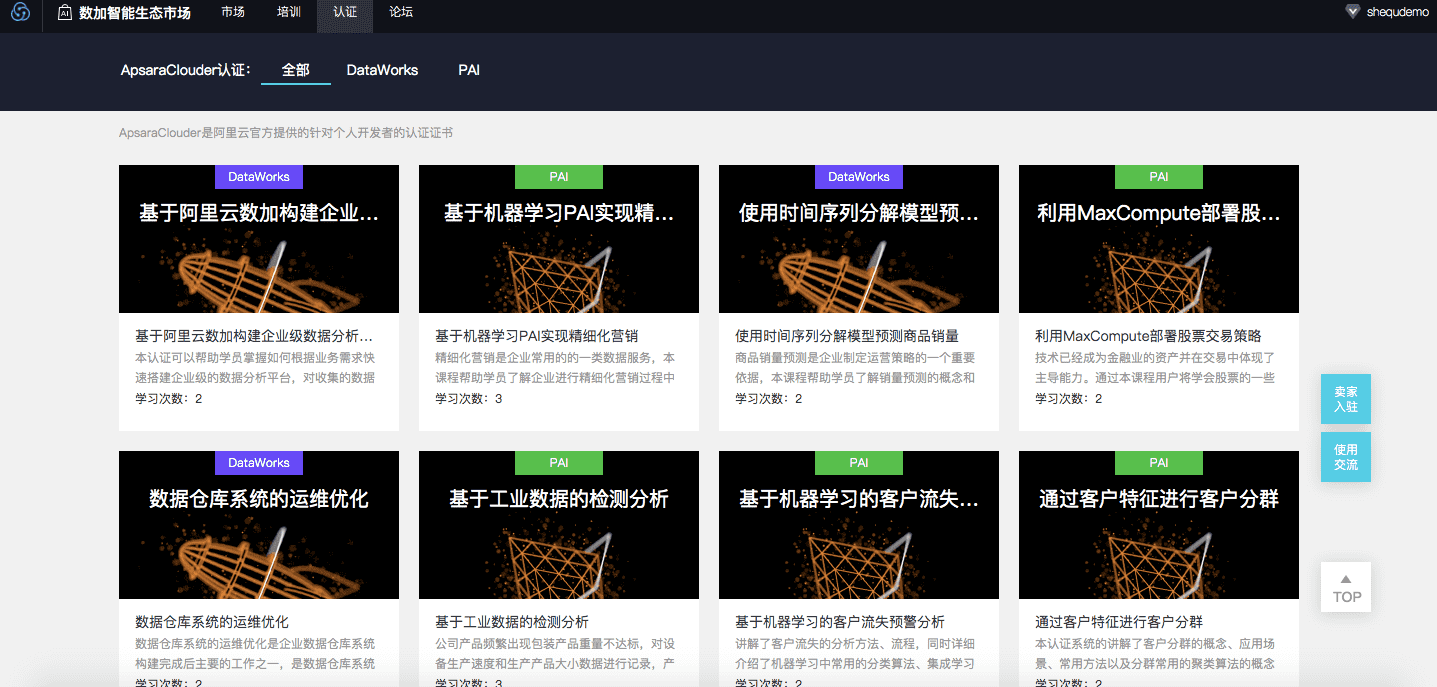Click PAI badge on 基于机器学习的客户流失 card
1437x687 pixels.
[859, 463]
